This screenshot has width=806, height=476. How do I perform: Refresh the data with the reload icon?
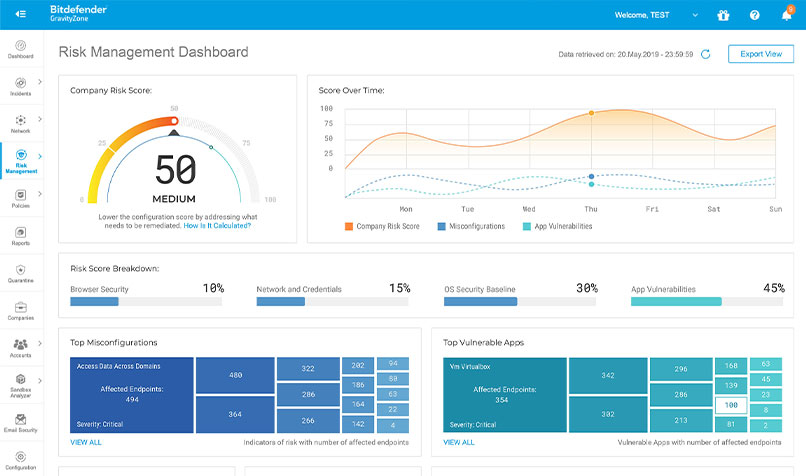click(x=706, y=54)
